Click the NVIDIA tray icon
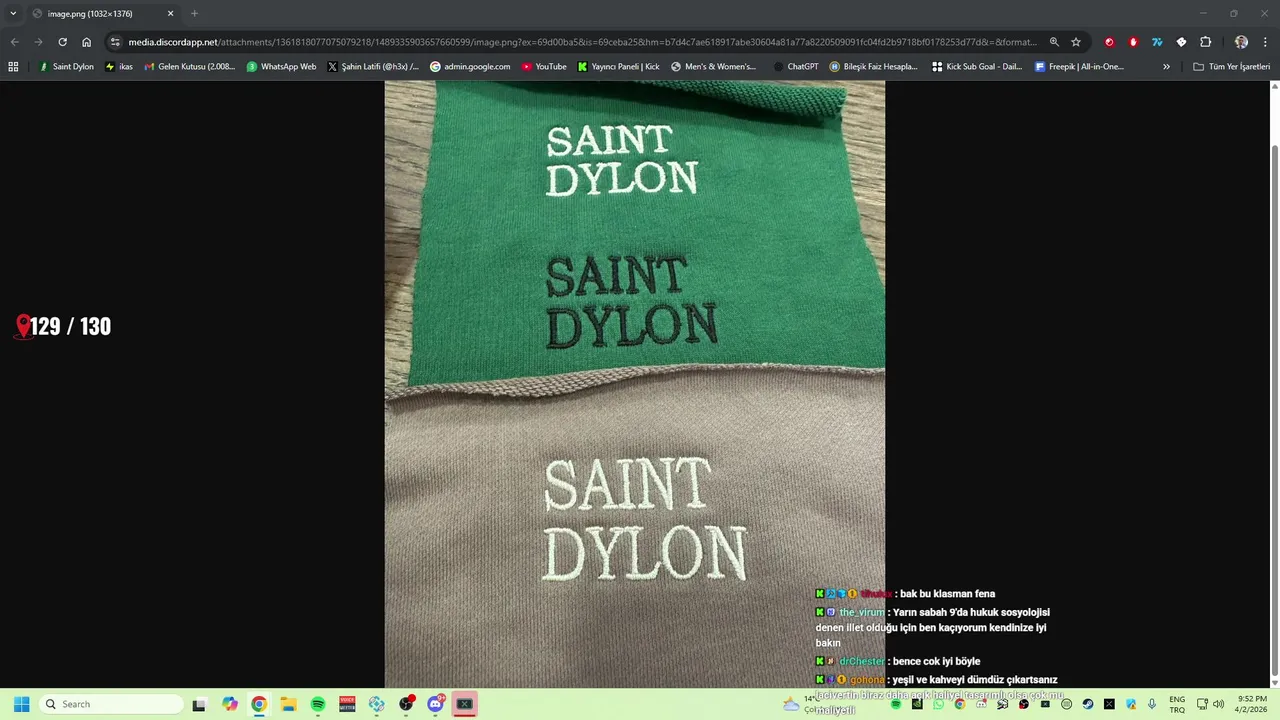This screenshot has width=1280, height=720. point(916,704)
